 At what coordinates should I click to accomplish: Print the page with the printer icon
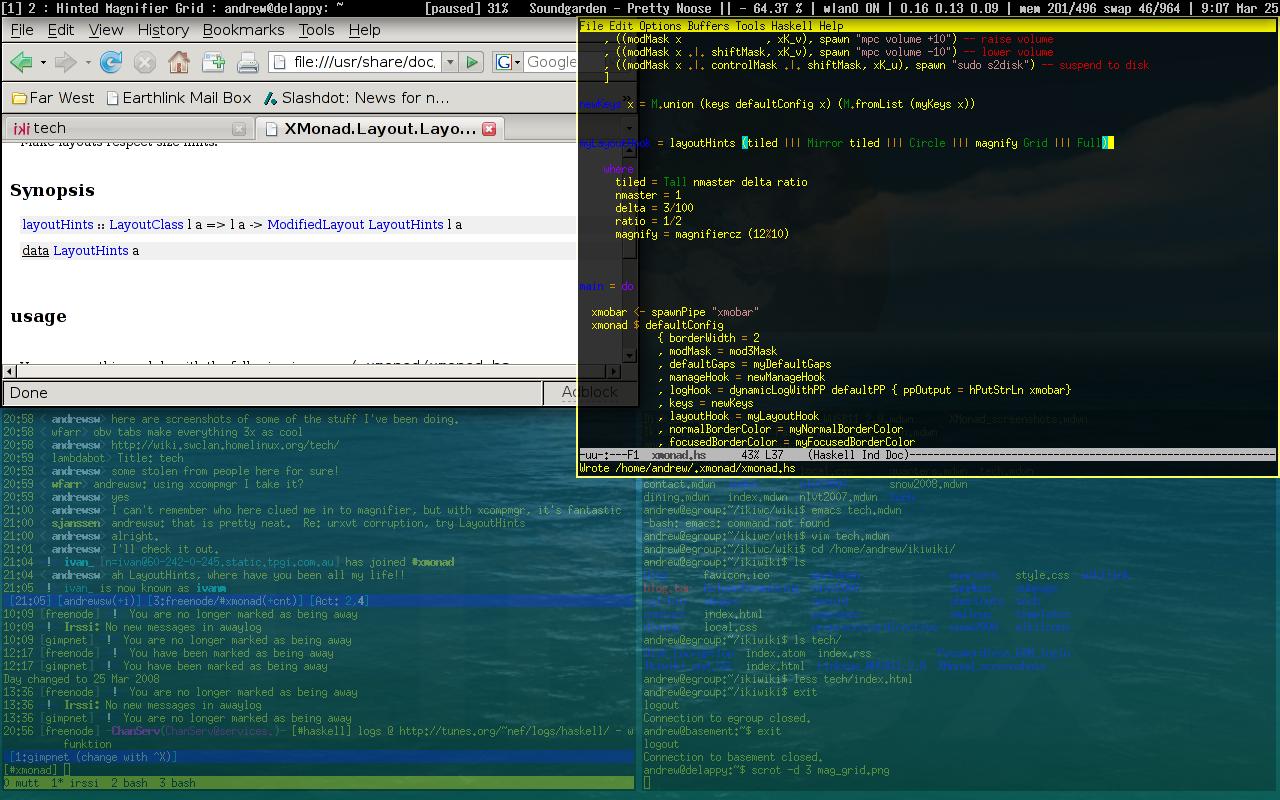pos(248,62)
